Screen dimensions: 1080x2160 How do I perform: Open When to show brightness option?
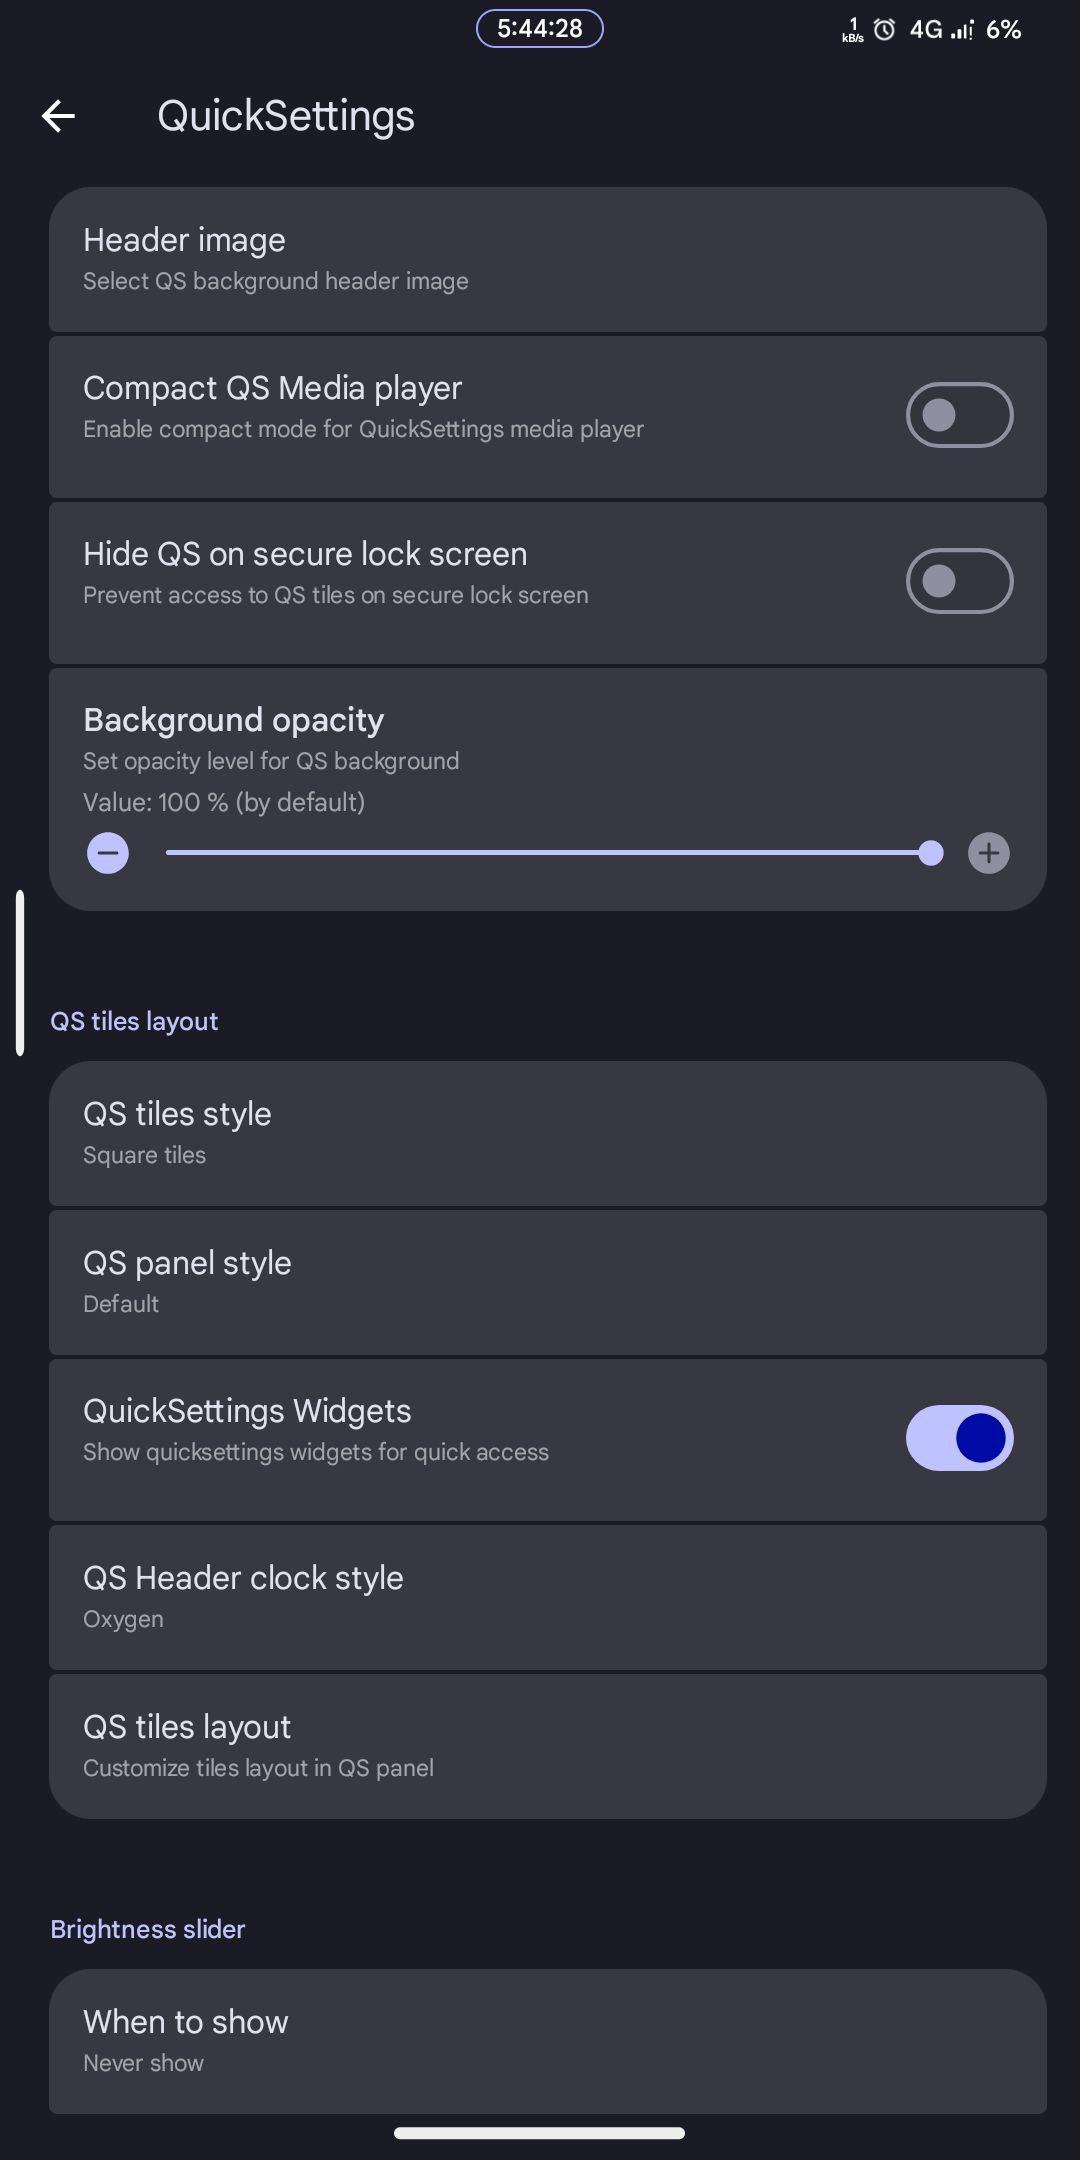pos(548,2041)
